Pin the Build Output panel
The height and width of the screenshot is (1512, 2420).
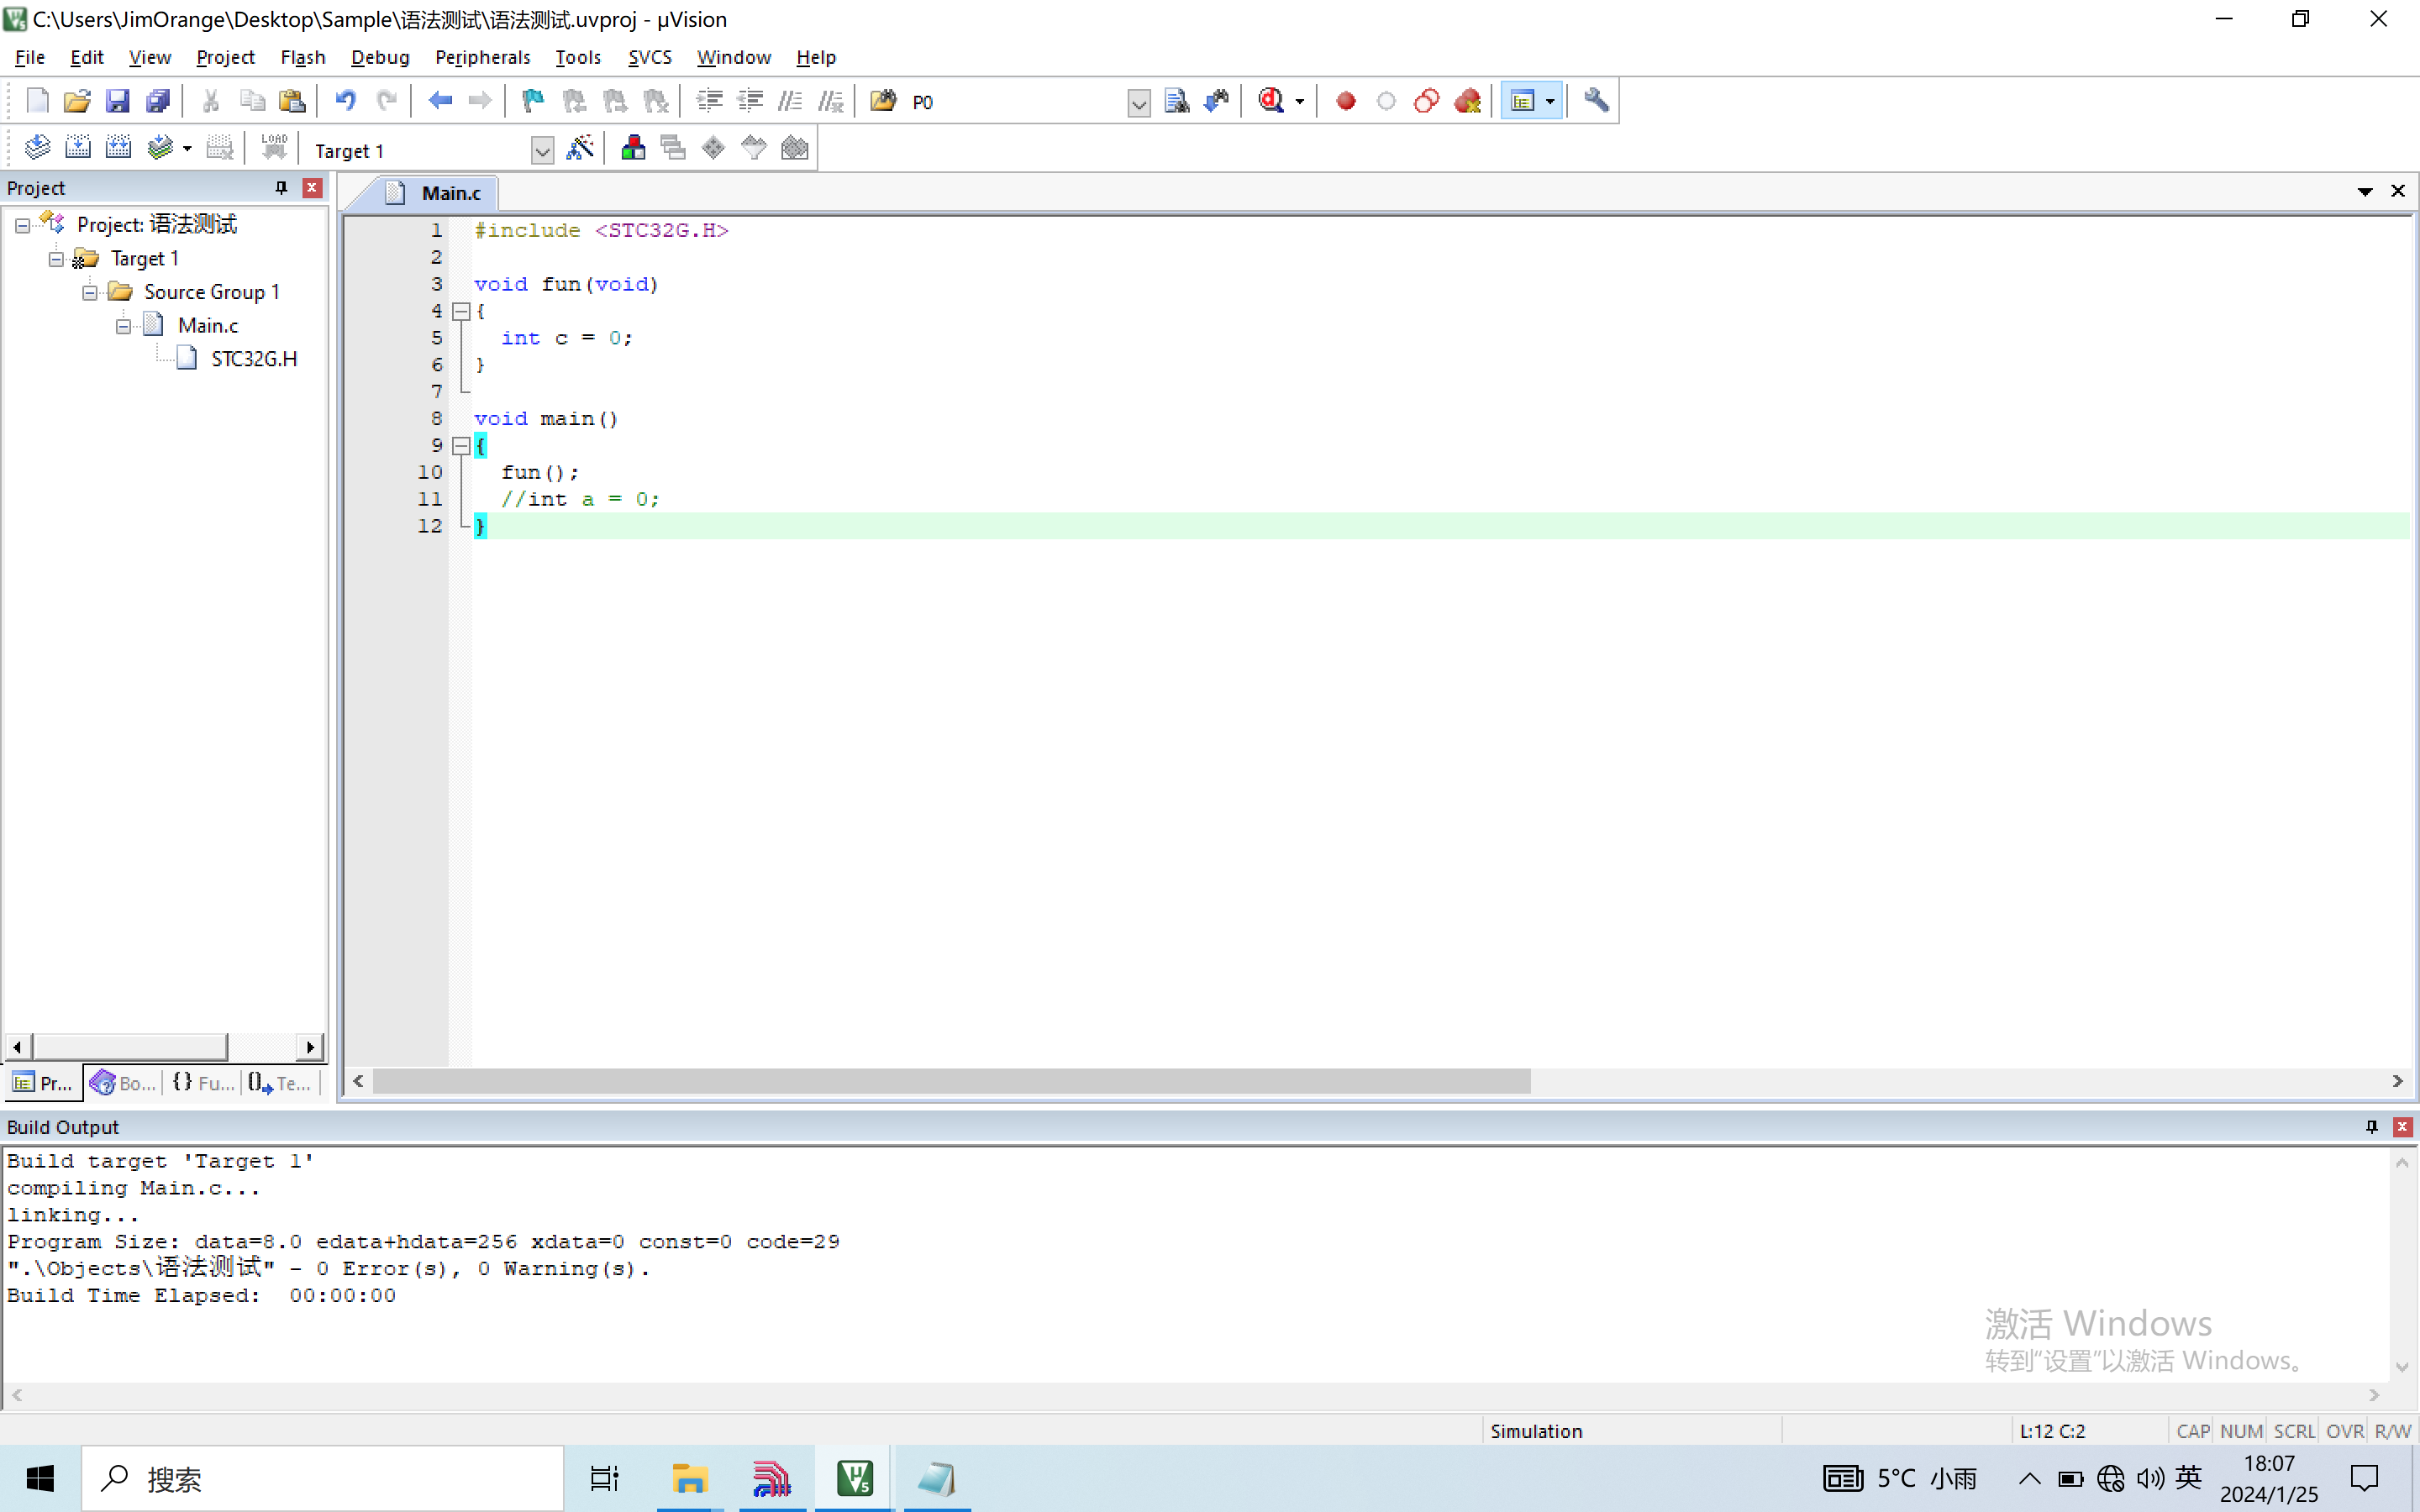point(2371,1127)
